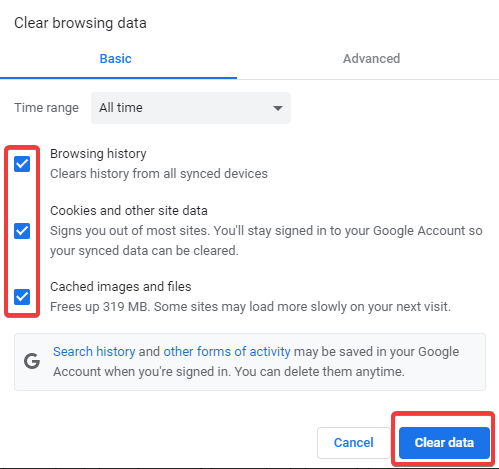Click the Cached images and files label

point(121,287)
